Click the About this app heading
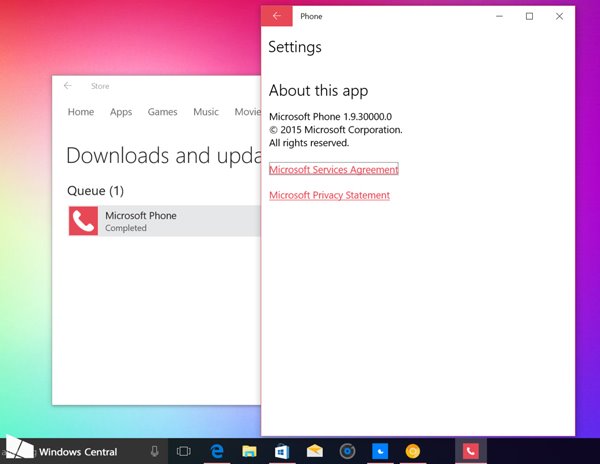This screenshot has width=600, height=464. 318,91
